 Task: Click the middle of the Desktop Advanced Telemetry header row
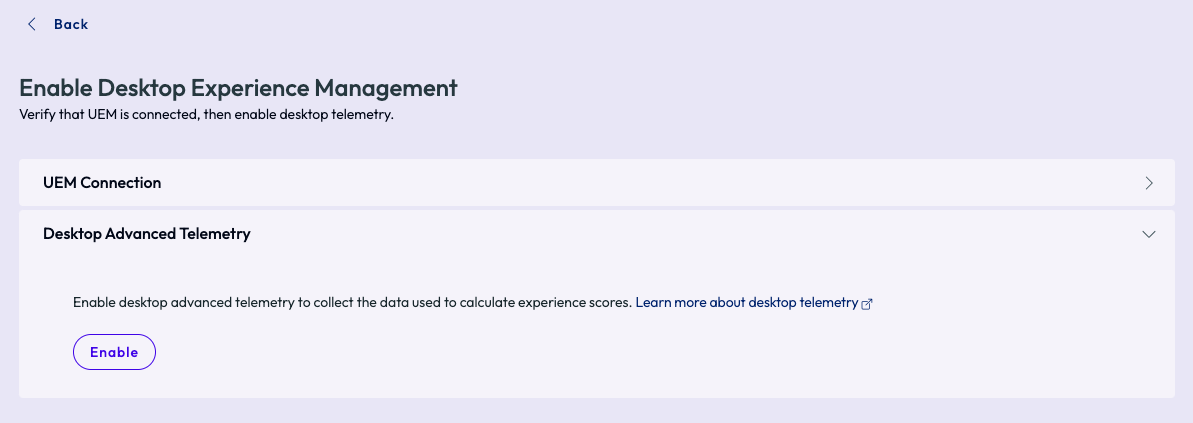coord(596,234)
